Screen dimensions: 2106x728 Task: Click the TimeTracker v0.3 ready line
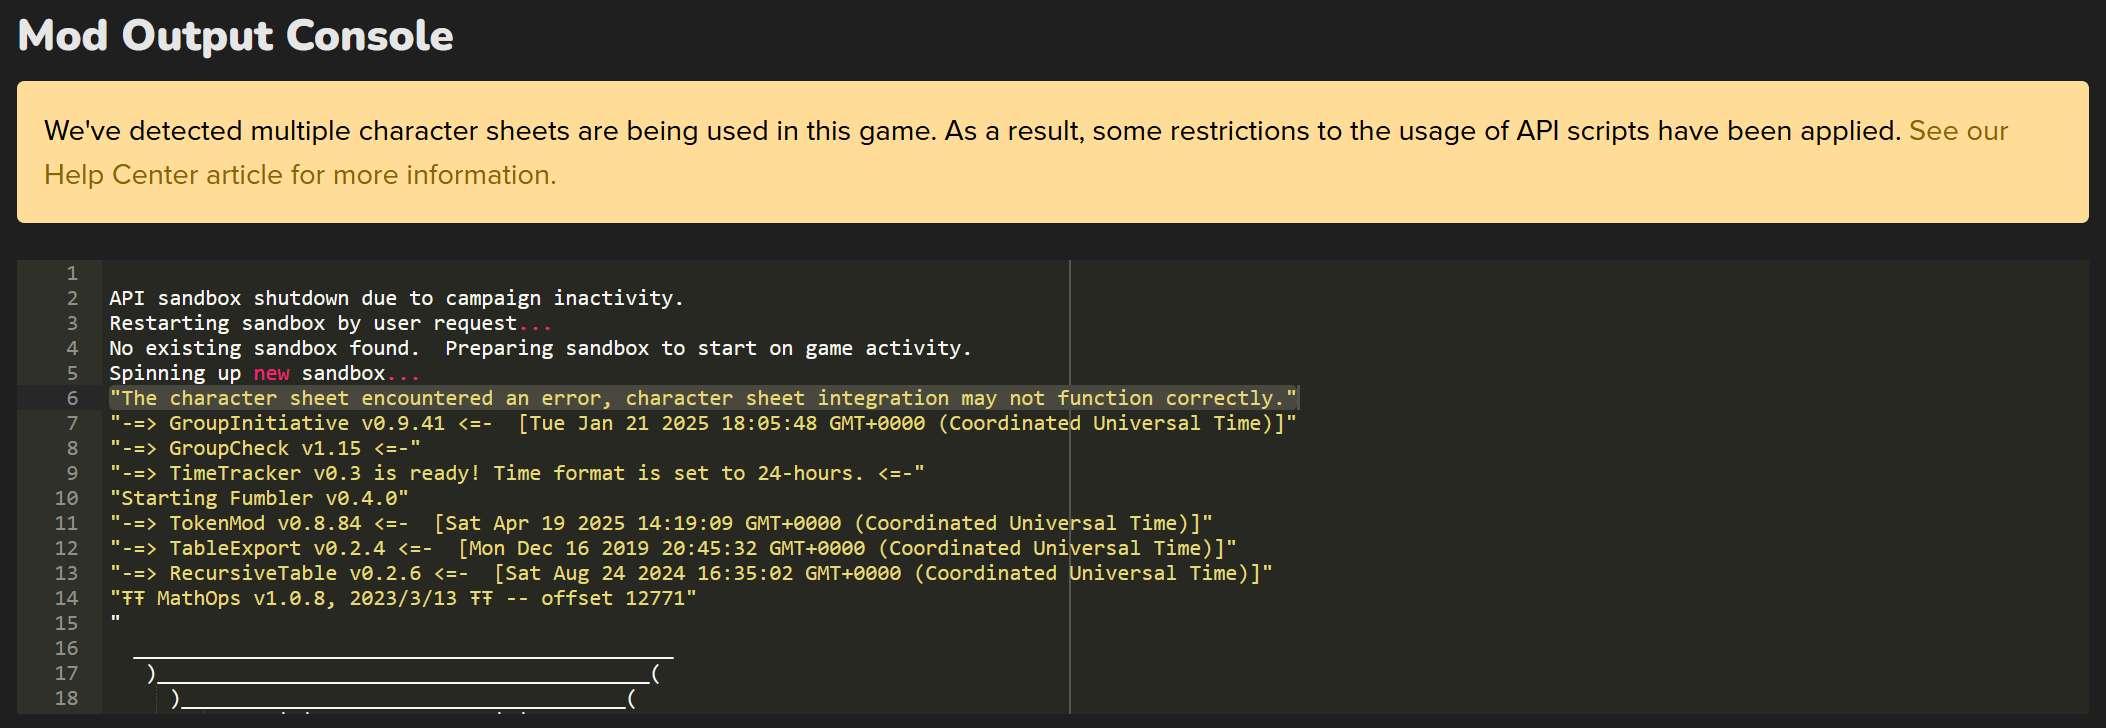[x=517, y=473]
